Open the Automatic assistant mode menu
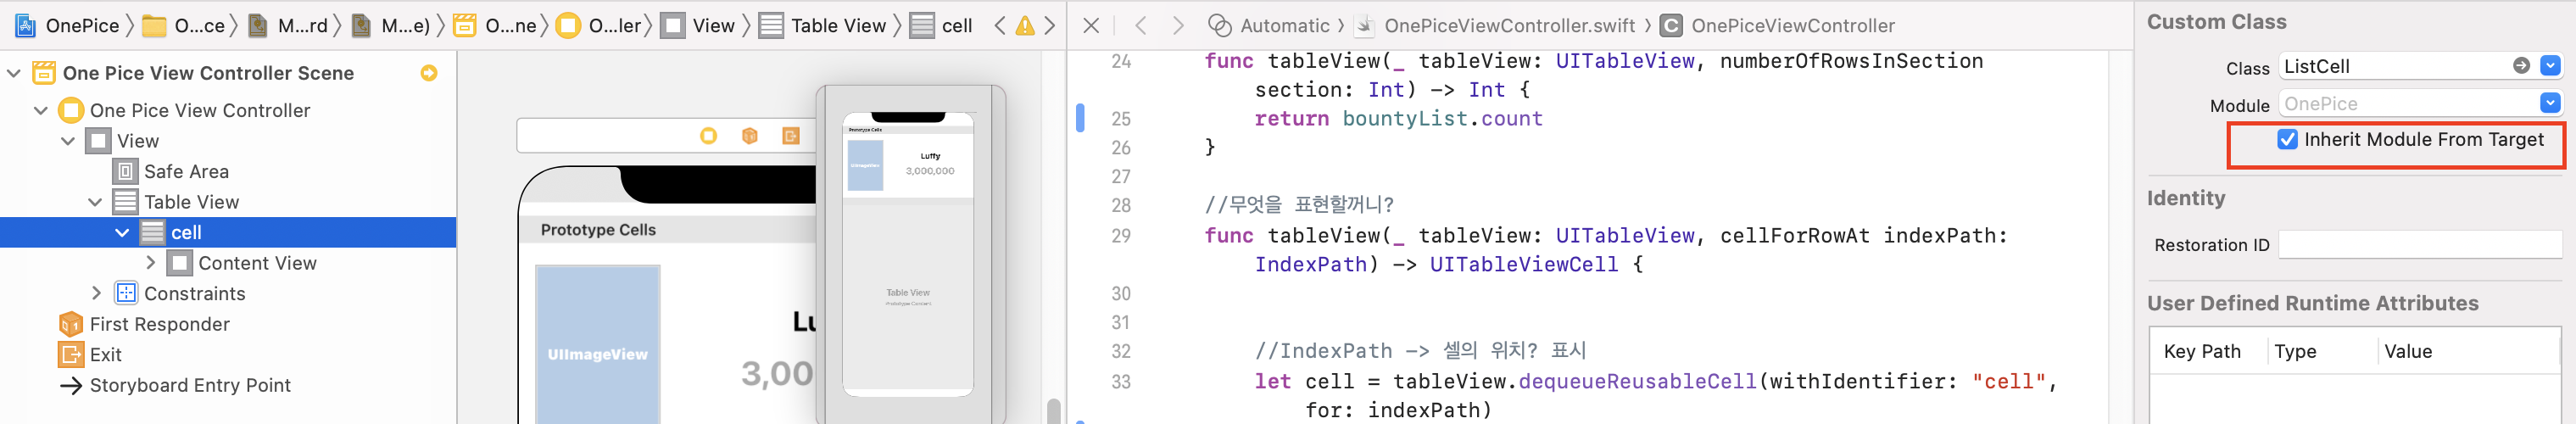Image resolution: width=2576 pixels, height=424 pixels. coord(1269,25)
